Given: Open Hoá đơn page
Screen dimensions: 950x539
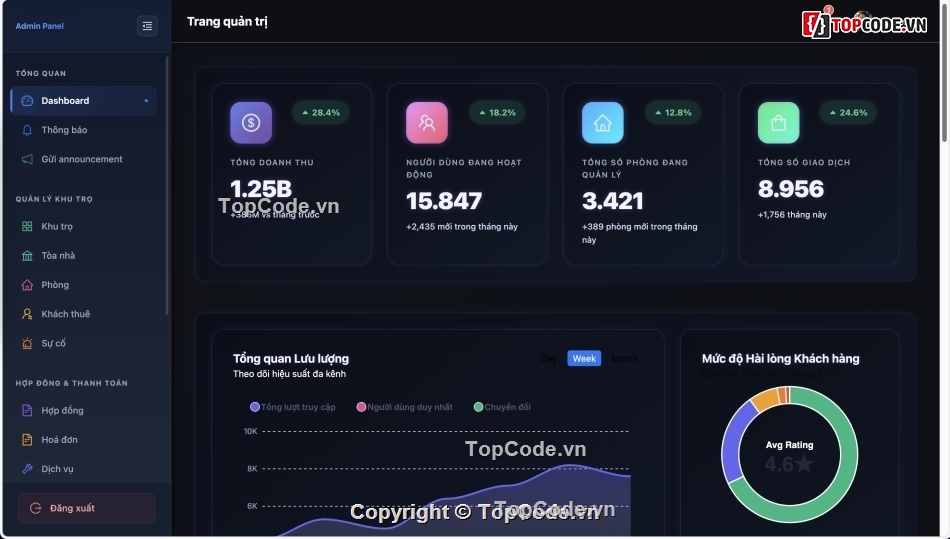Looking at the screenshot, I should pos(84,439).
